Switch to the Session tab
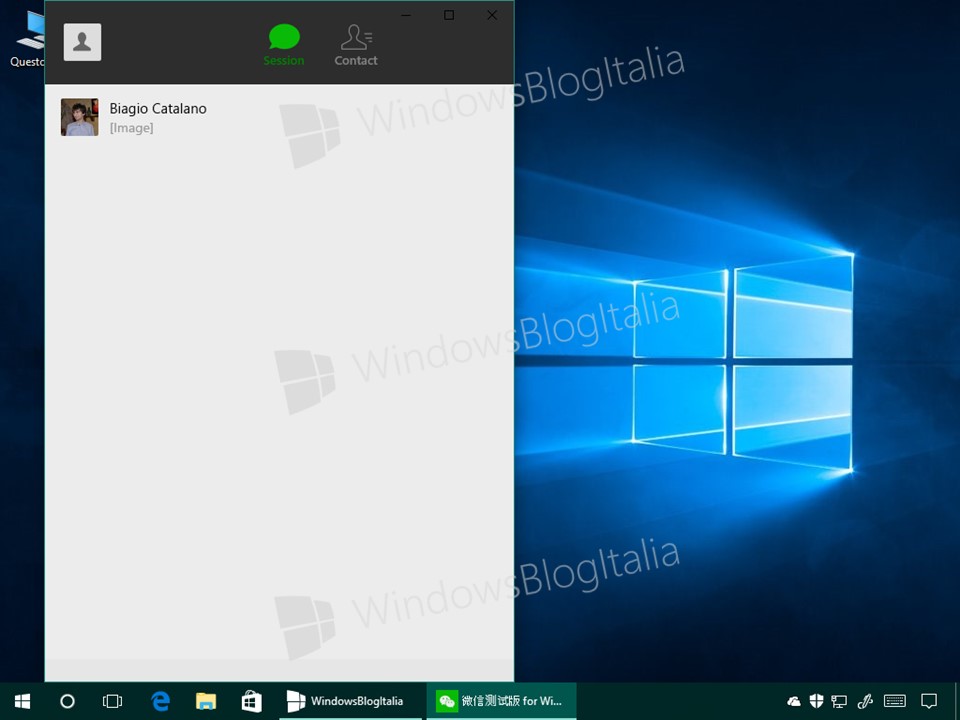This screenshot has width=960, height=720. pos(283,45)
